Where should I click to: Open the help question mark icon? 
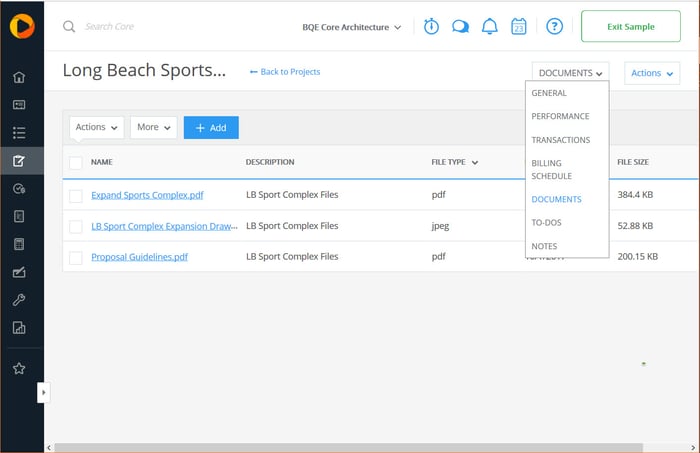(x=554, y=26)
